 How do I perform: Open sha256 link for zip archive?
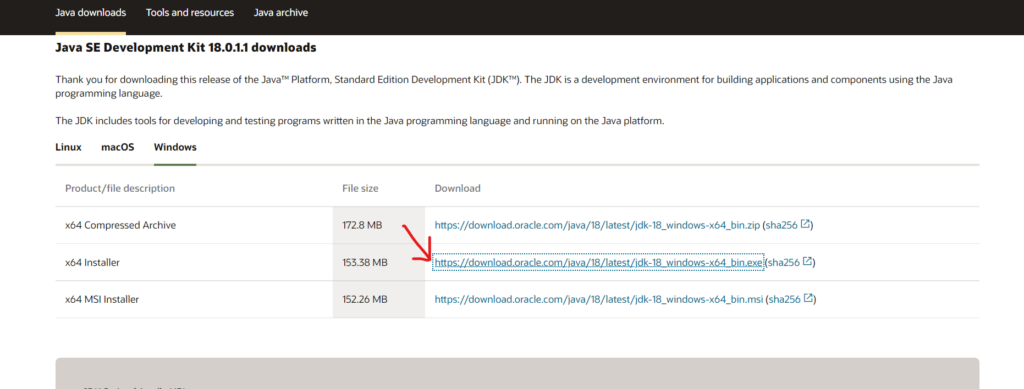(782, 225)
